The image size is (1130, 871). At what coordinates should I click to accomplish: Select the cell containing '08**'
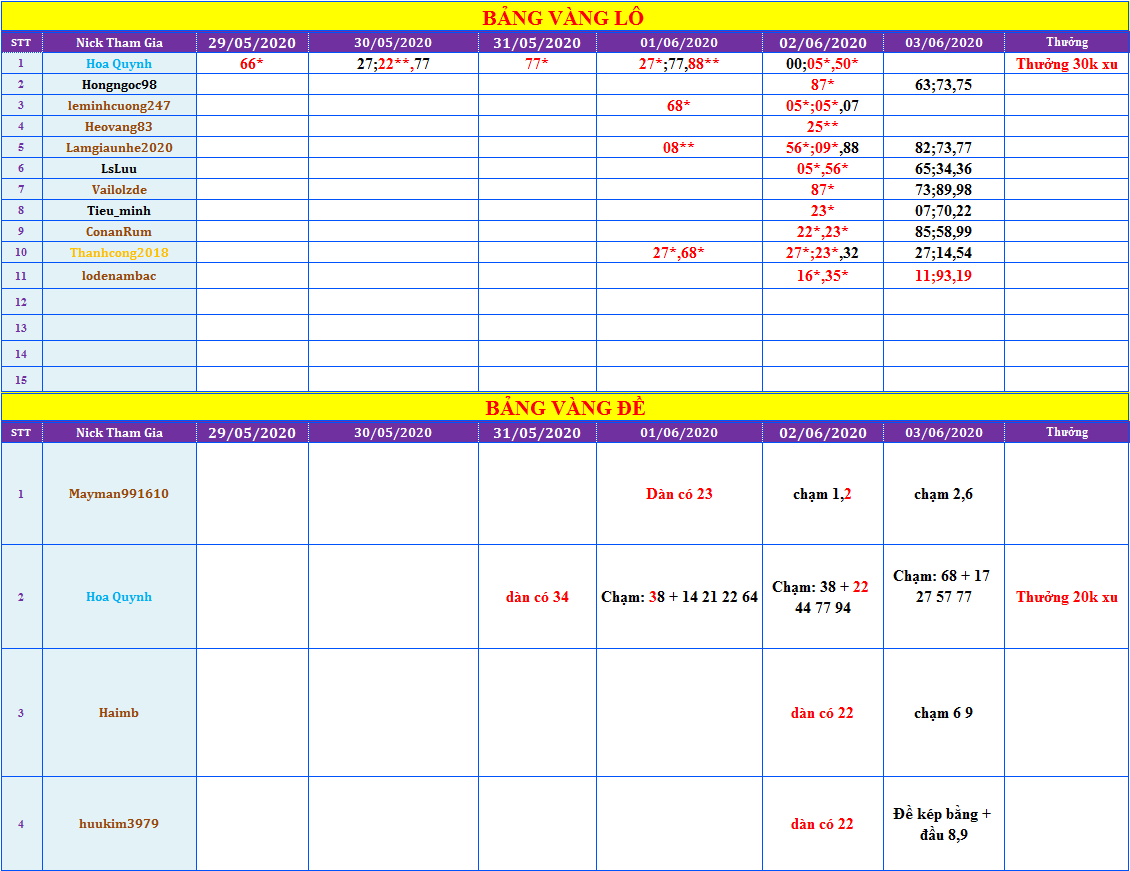679,147
